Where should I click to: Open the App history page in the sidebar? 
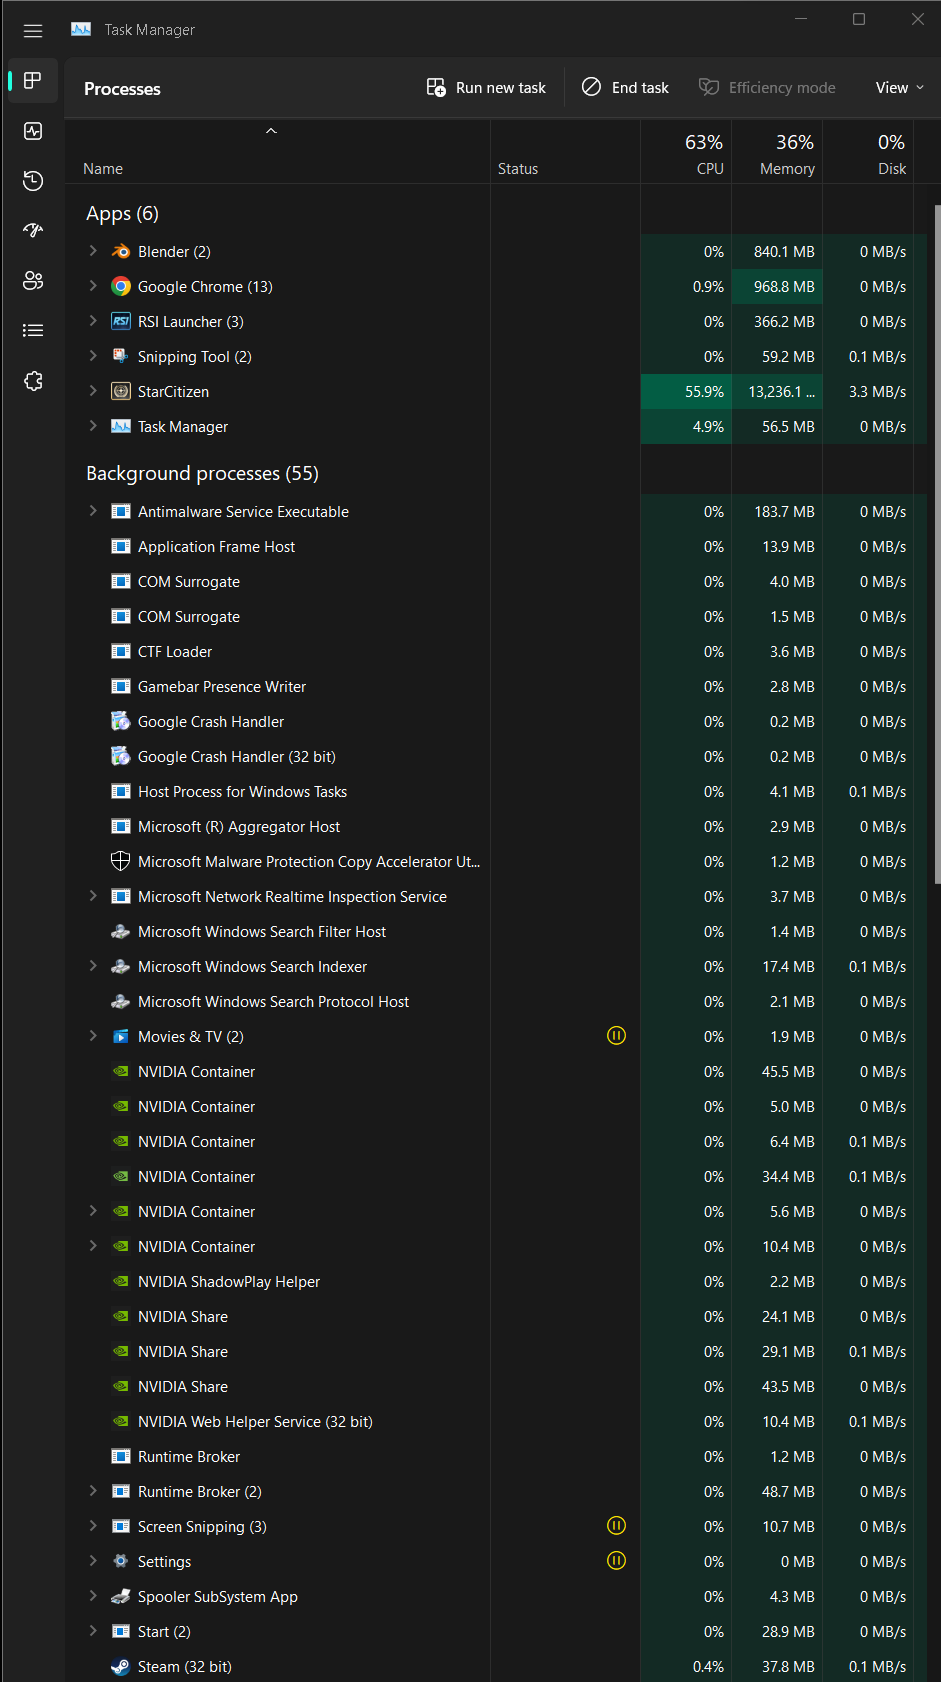coord(33,181)
